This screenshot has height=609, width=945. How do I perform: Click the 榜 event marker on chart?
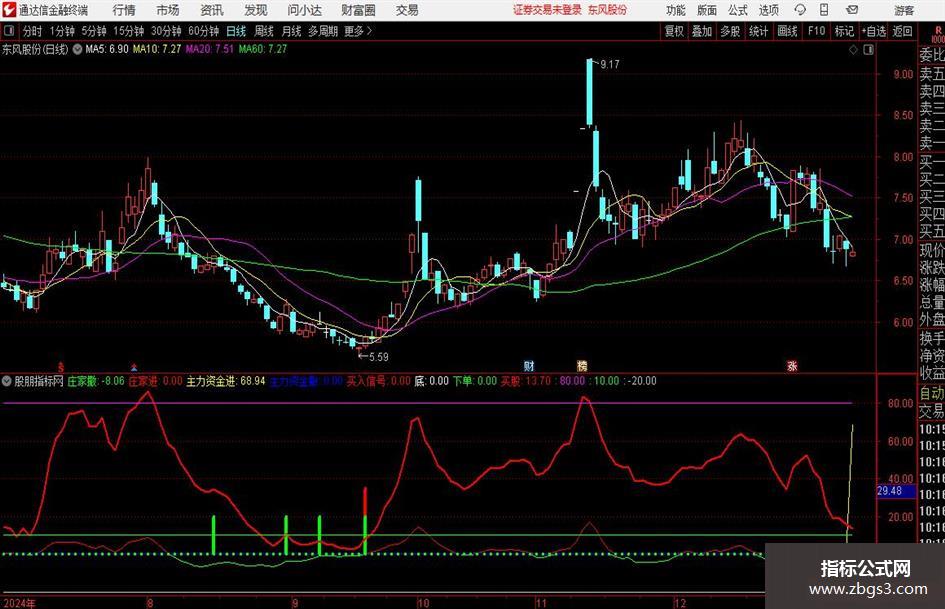(582, 365)
